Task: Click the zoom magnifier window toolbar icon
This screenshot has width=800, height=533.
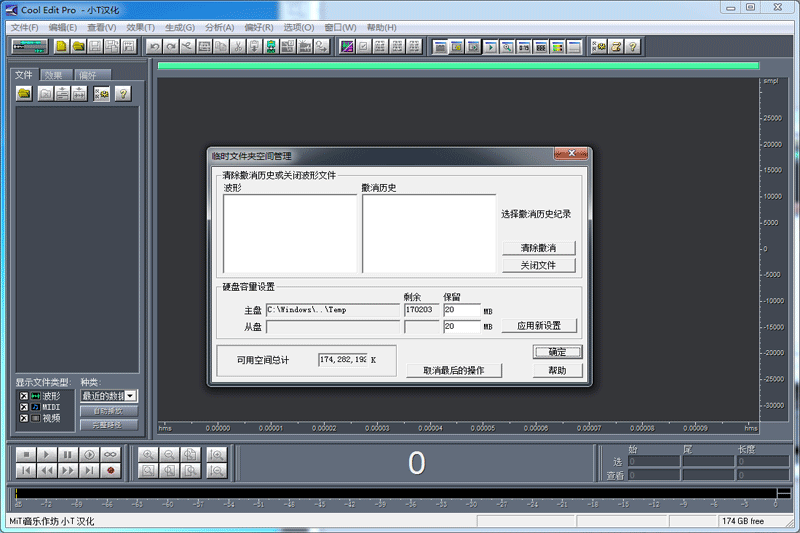Action: (x=507, y=47)
